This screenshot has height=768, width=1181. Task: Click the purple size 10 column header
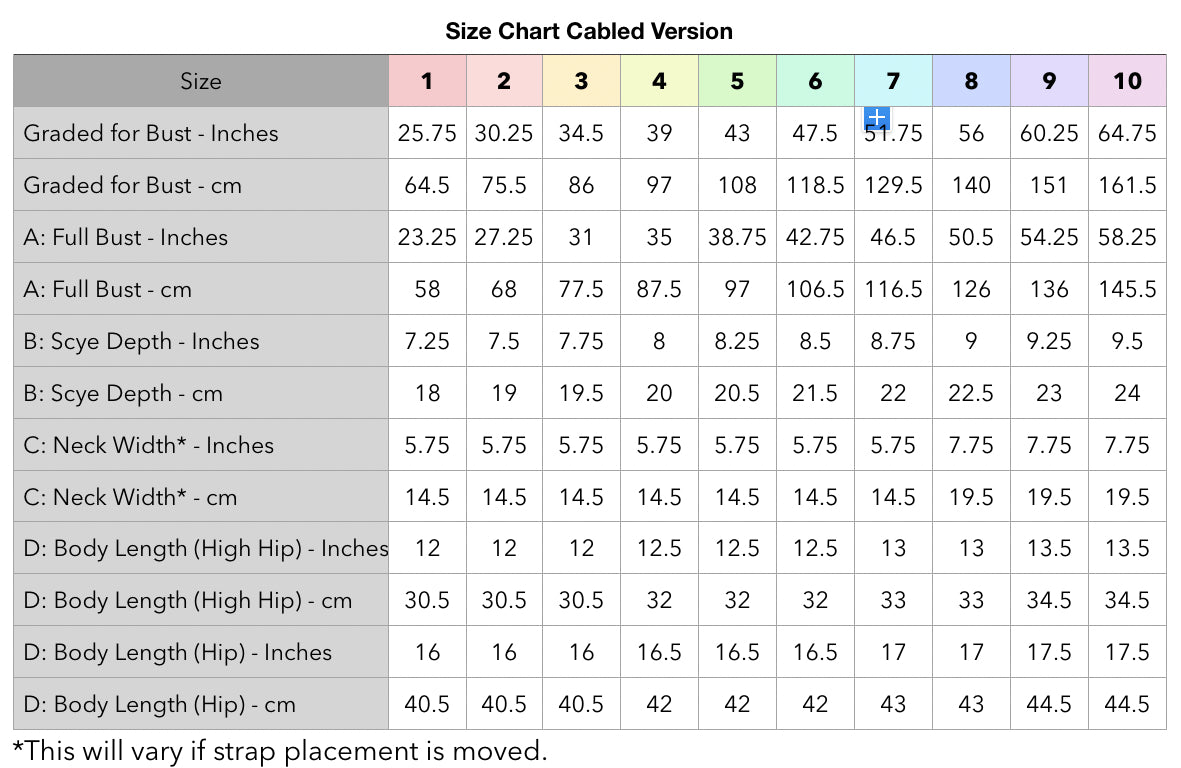point(1127,81)
